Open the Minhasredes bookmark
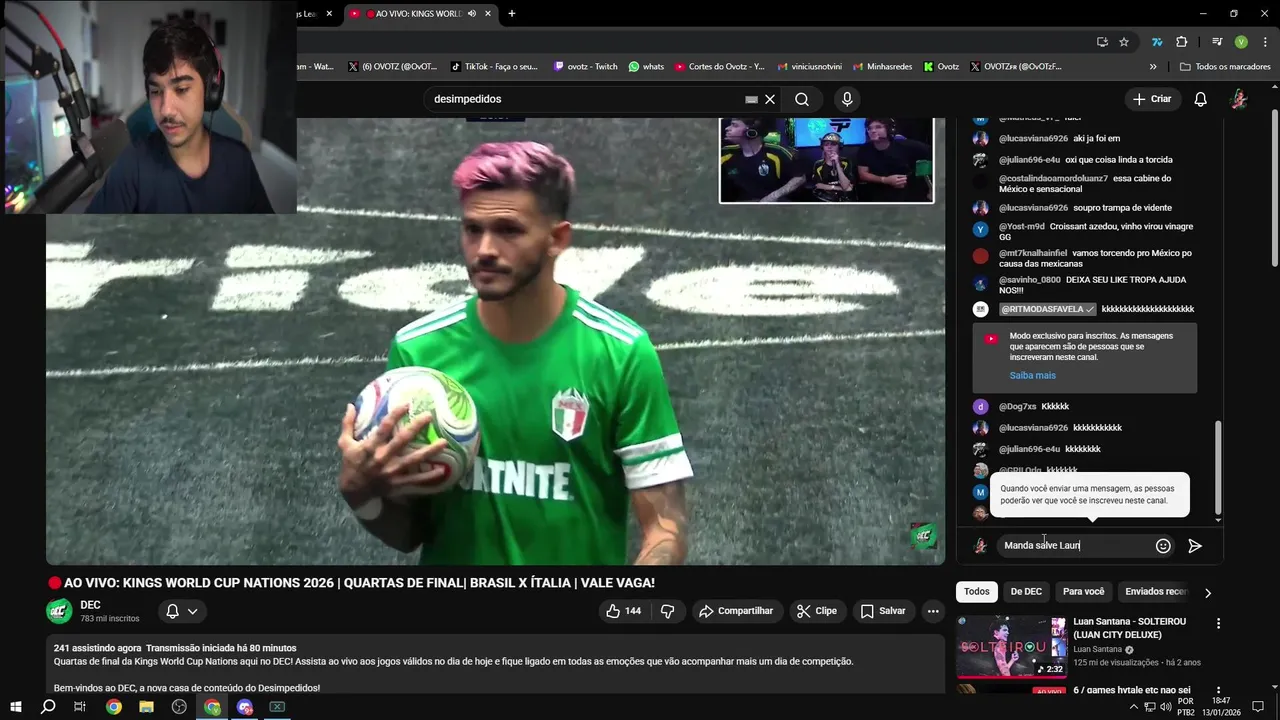The width and height of the screenshot is (1280, 720). tap(881, 67)
